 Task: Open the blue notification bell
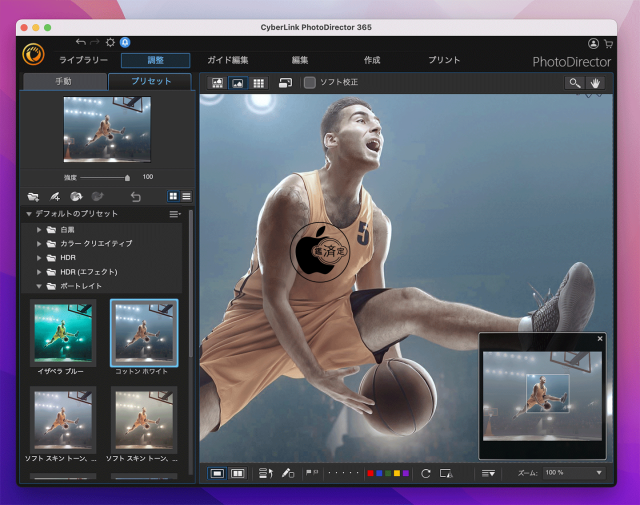click(x=125, y=42)
